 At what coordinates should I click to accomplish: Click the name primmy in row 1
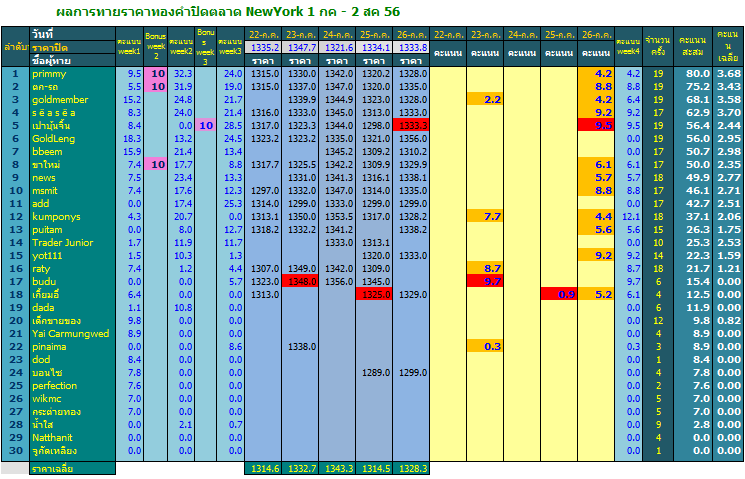tap(49, 74)
